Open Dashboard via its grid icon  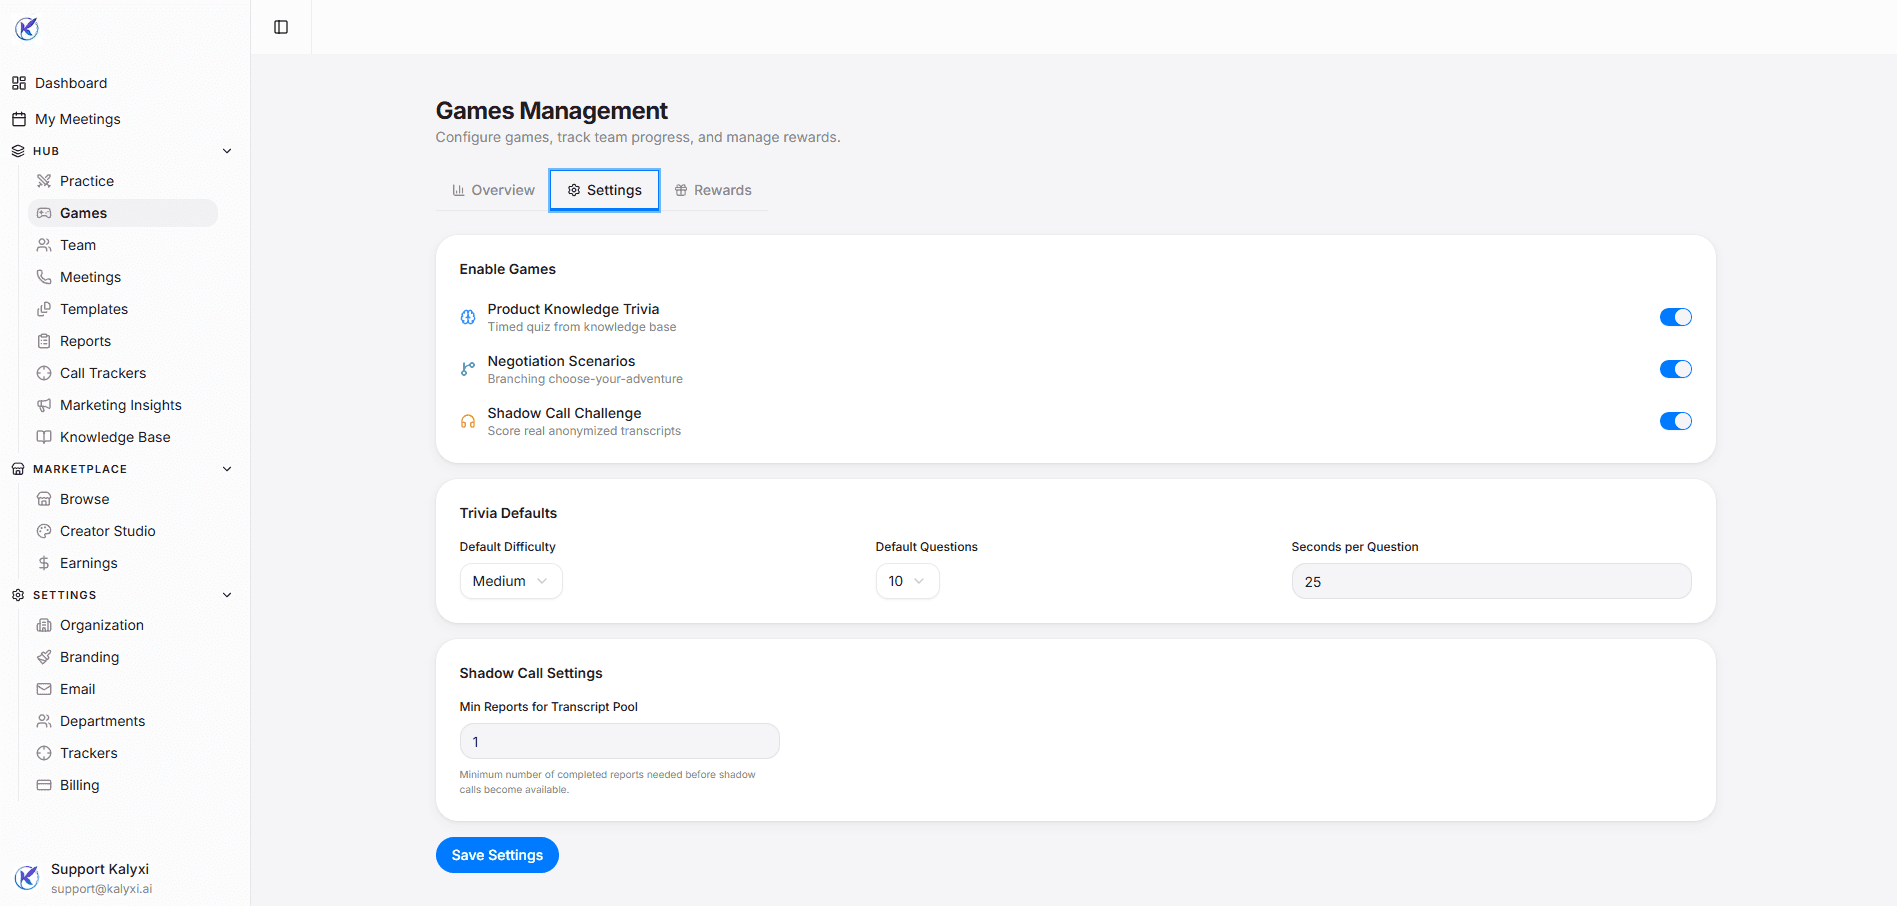[19, 83]
